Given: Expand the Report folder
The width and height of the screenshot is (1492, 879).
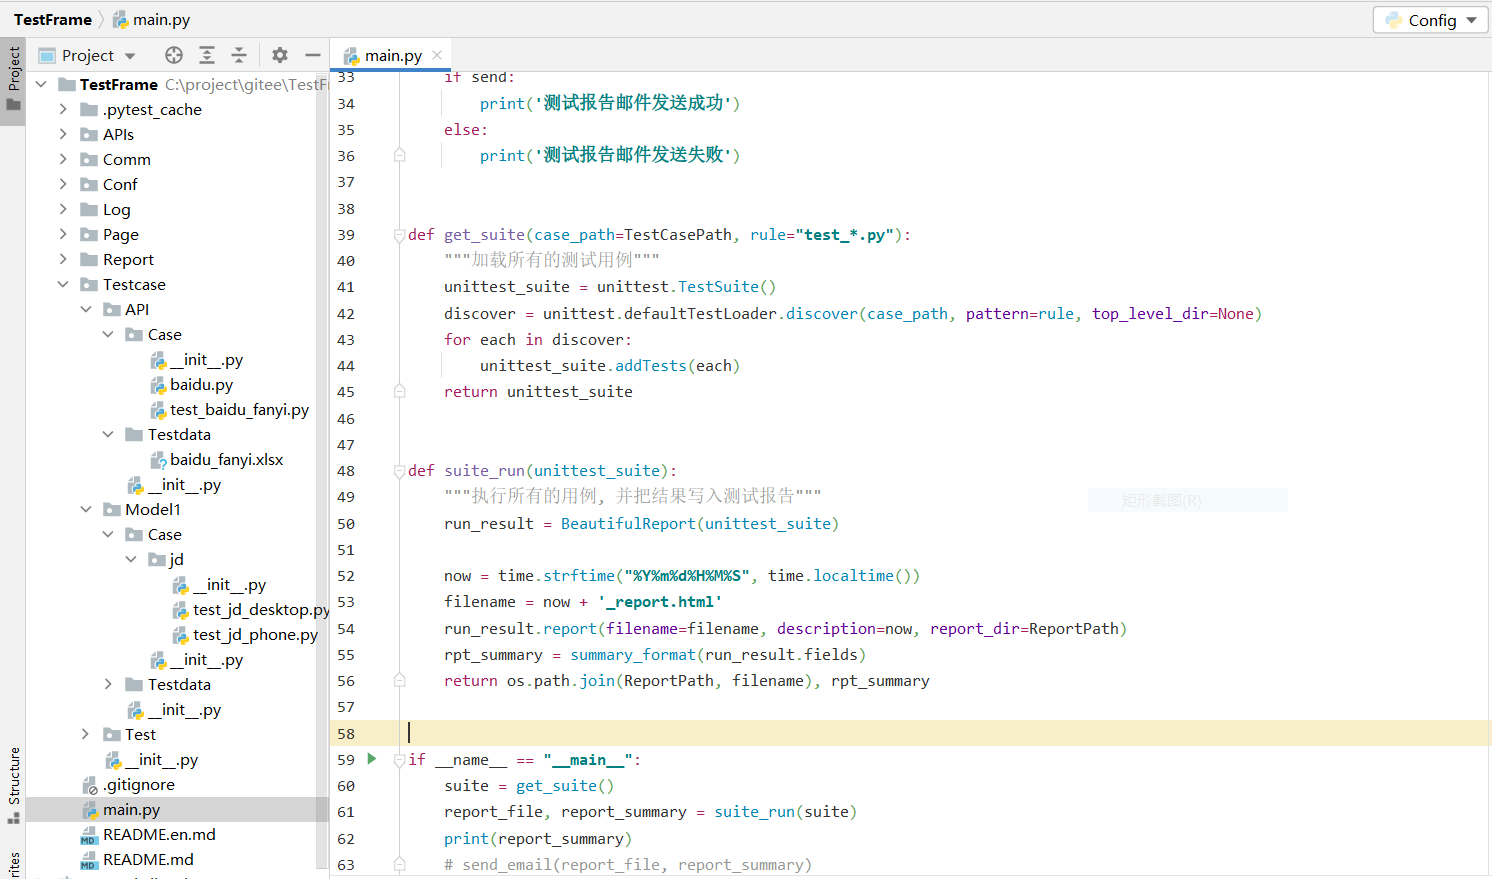Looking at the screenshot, I should (x=63, y=259).
